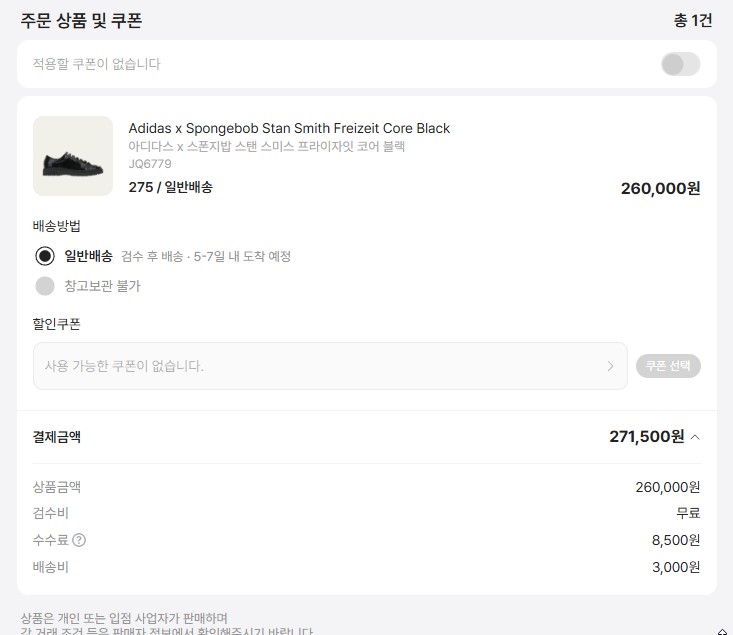Toggle the coupon apply switch
The image size is (733, 635).
pyautogui.click(x=680, y=65)
